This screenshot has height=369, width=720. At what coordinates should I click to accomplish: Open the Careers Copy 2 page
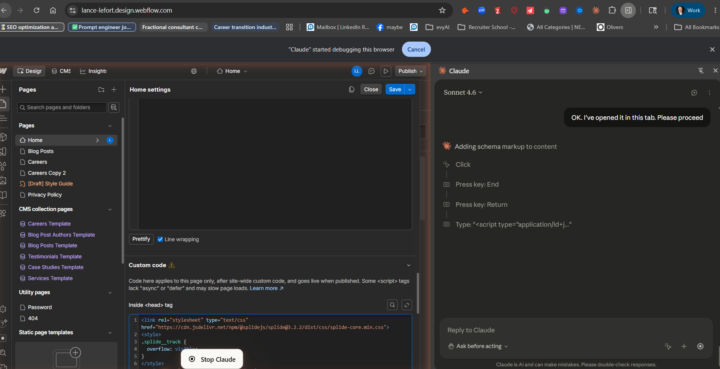46,173
